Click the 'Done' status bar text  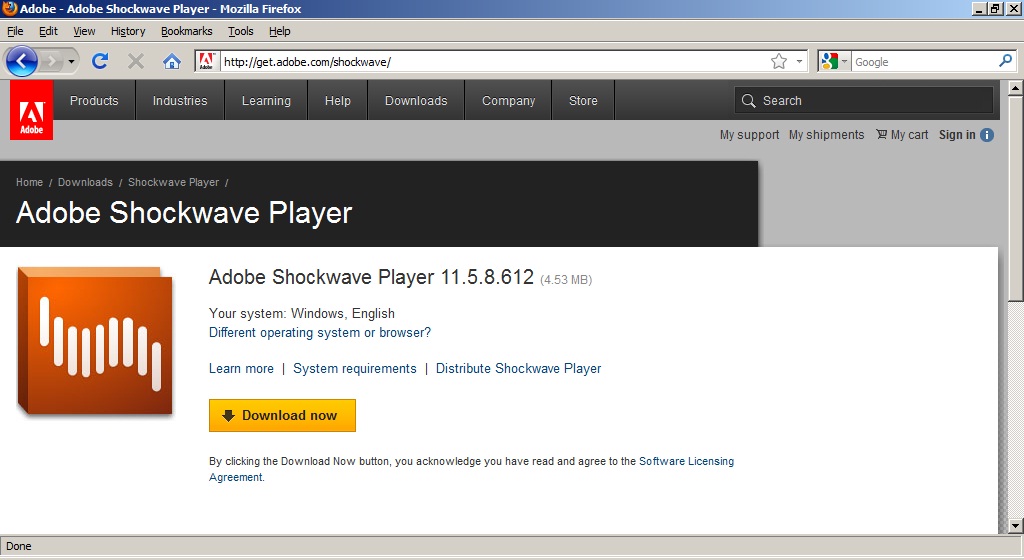(x=18, y=546)
